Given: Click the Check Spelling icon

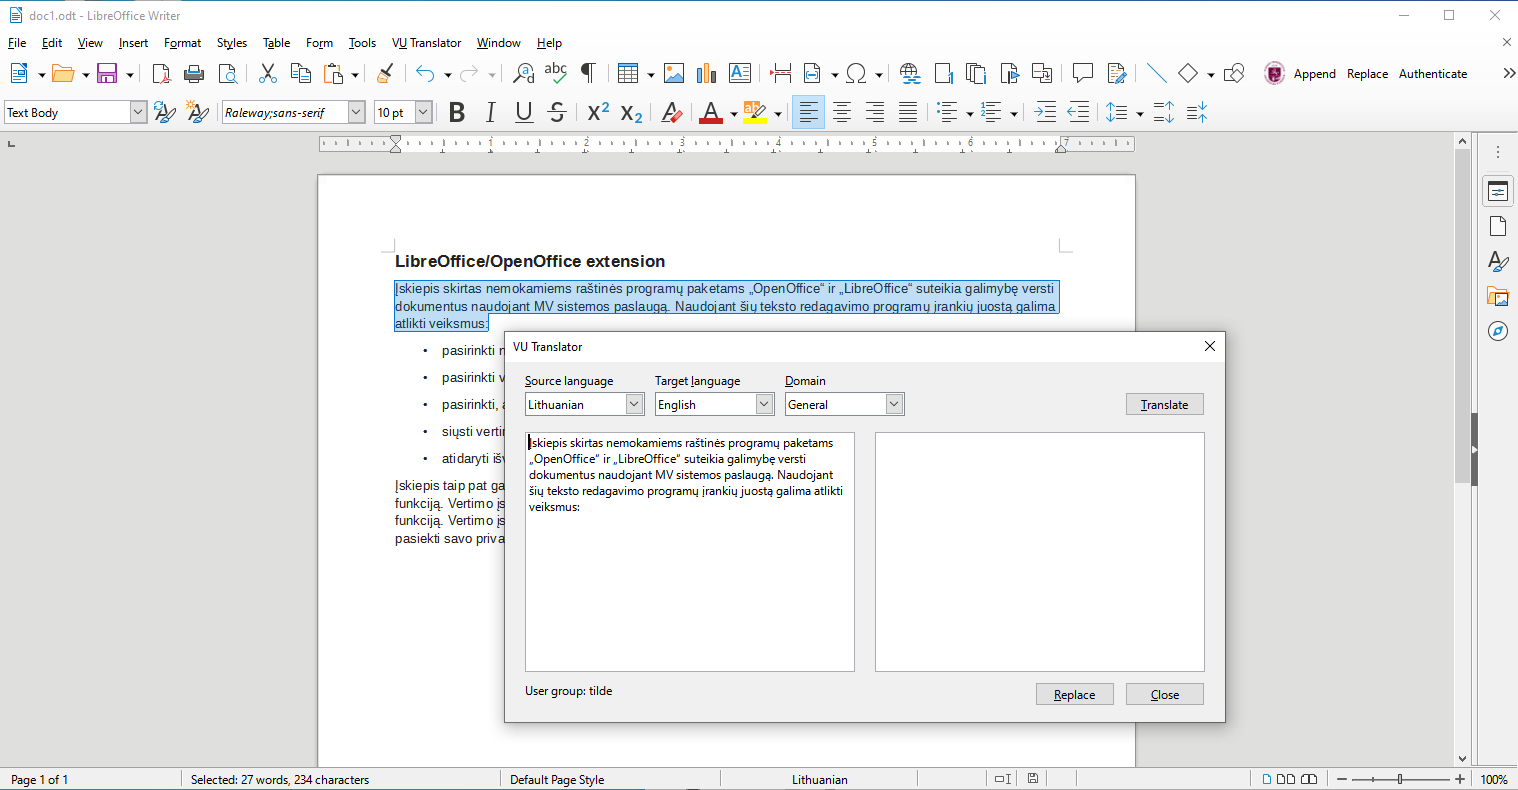Looking at the screenshot, I should pyautogui.click(x=556, y=73).
